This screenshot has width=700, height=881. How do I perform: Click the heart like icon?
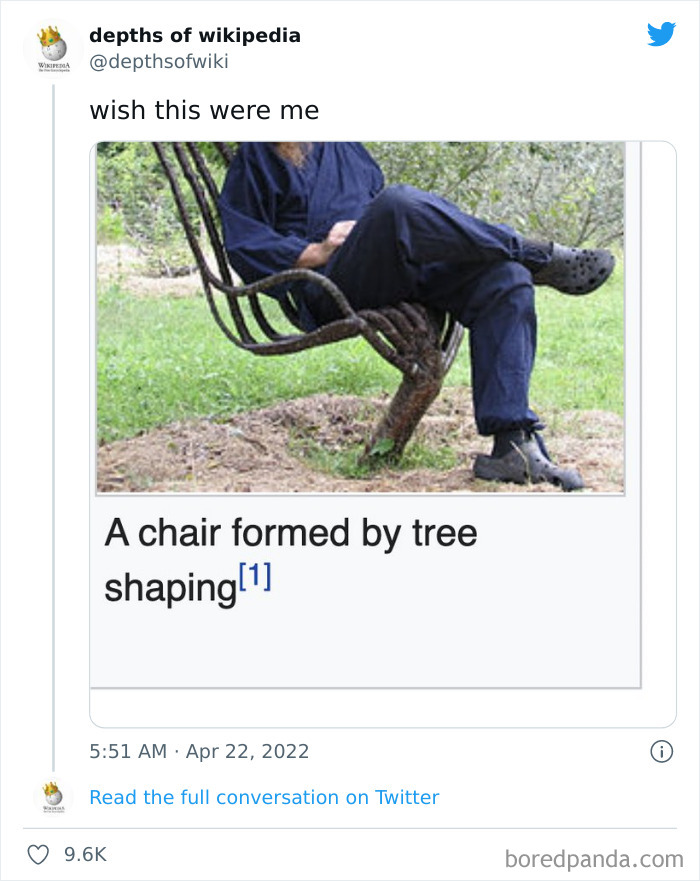coord(38,855)
